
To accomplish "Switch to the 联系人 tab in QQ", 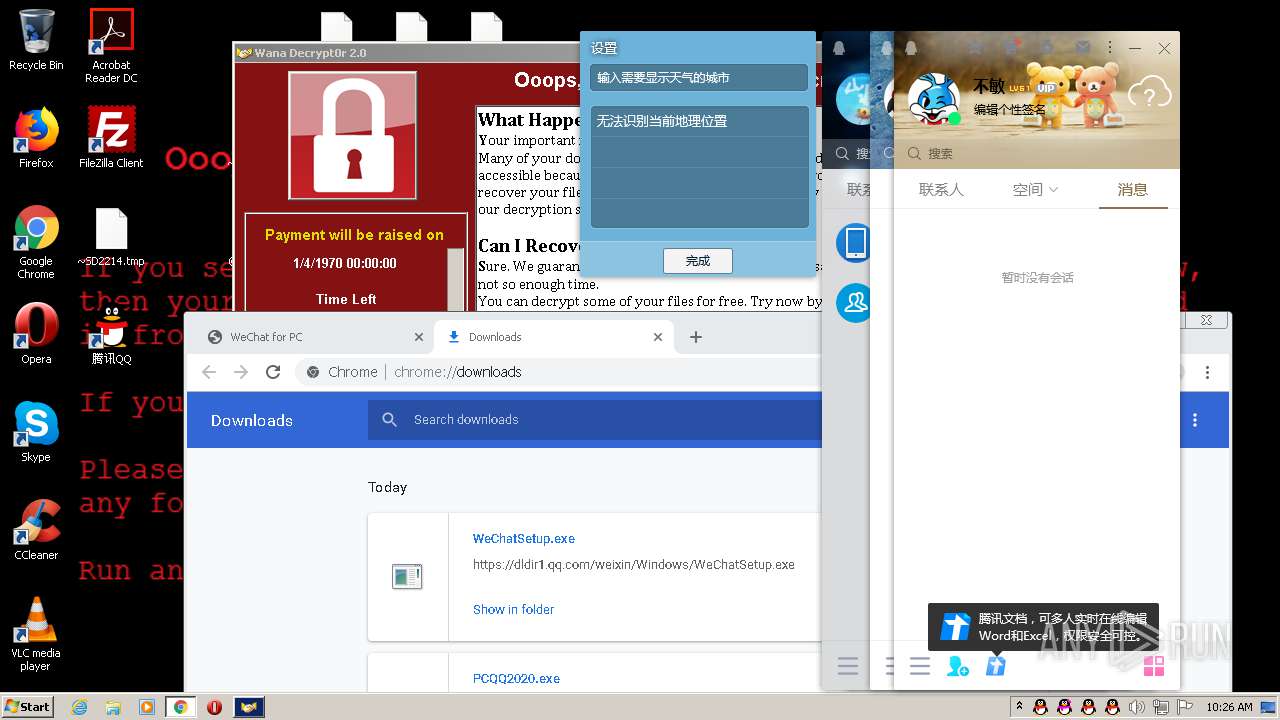I will click(941, 189).
